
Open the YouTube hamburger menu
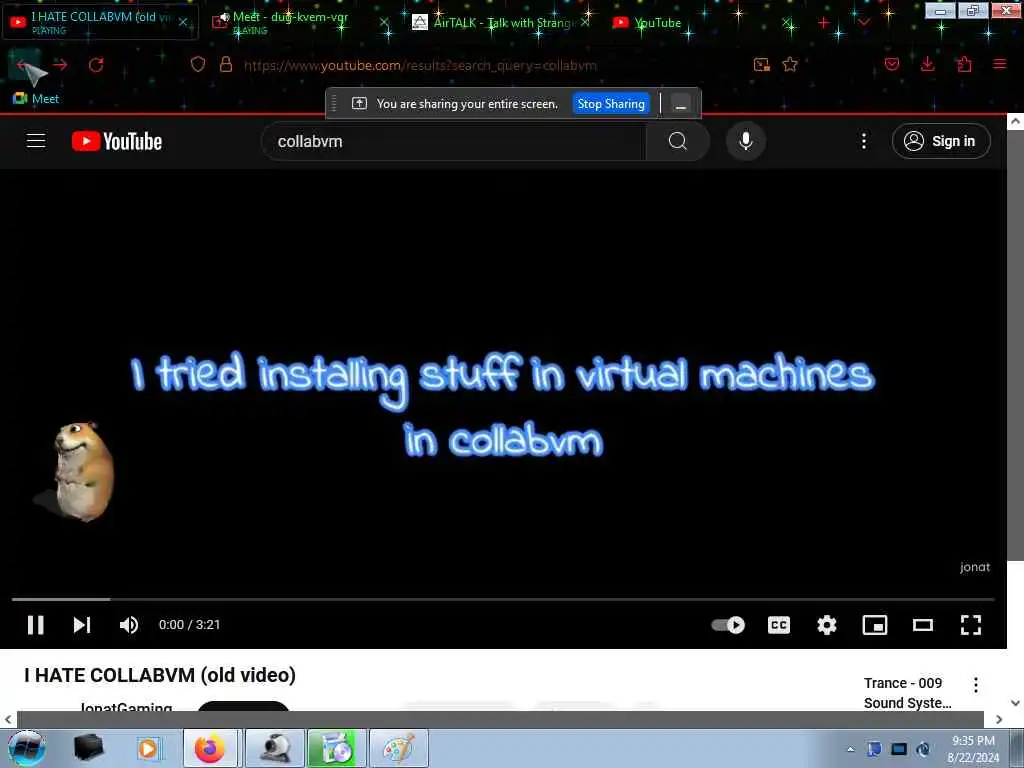[x=36, y=141]
